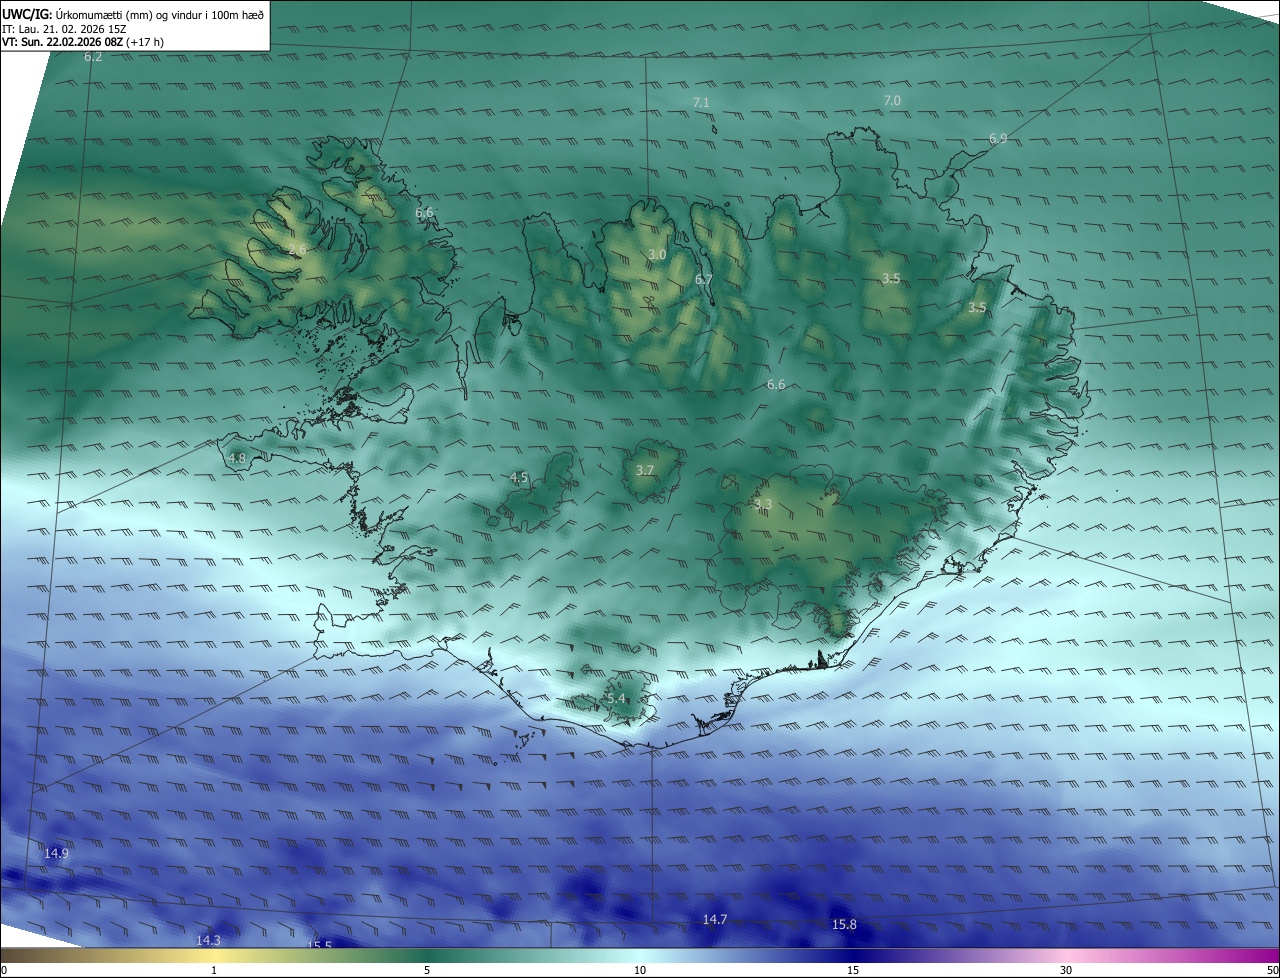
Task: Click the 6.2 value label on the map
Action: [93, 57]
